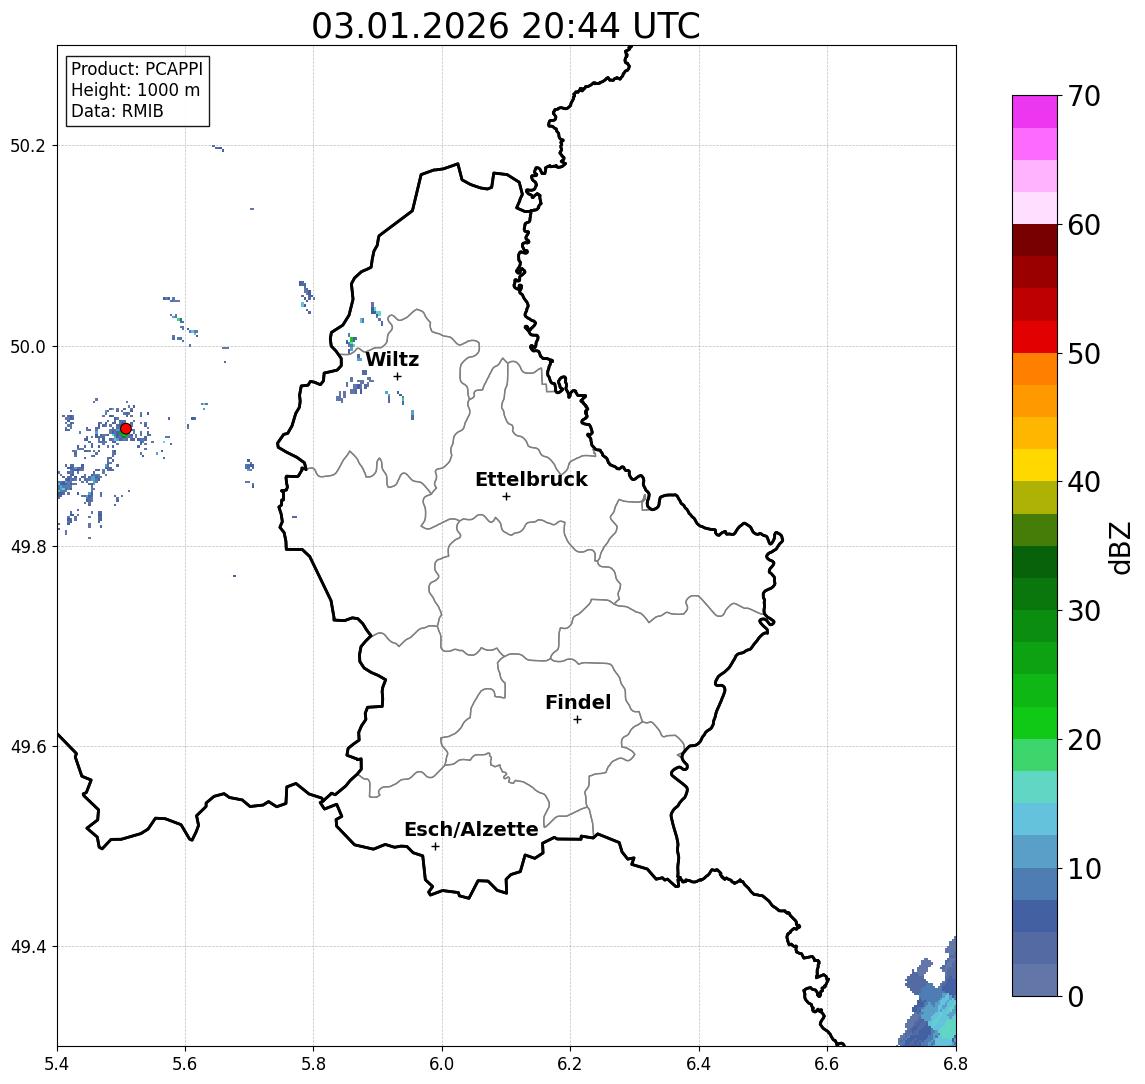1145x1084 pixels.
Task: Pick the bright green 20 dBZ band
Action: [x=1035, y=722]
